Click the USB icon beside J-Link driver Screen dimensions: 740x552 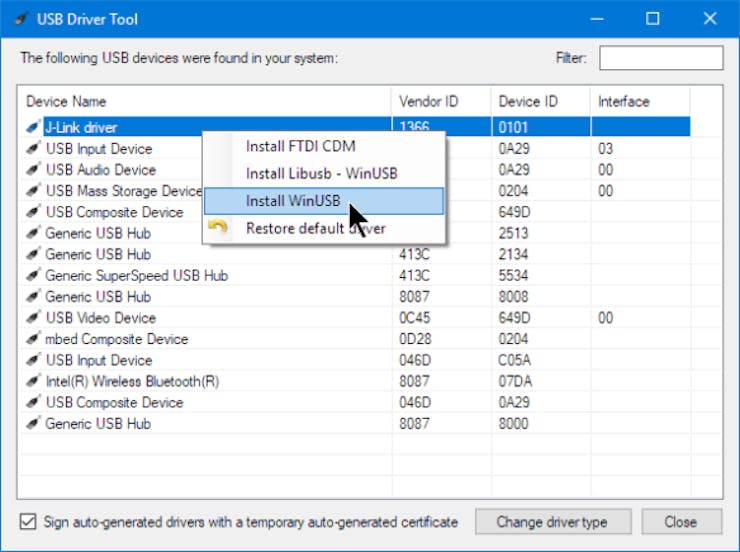34,128
